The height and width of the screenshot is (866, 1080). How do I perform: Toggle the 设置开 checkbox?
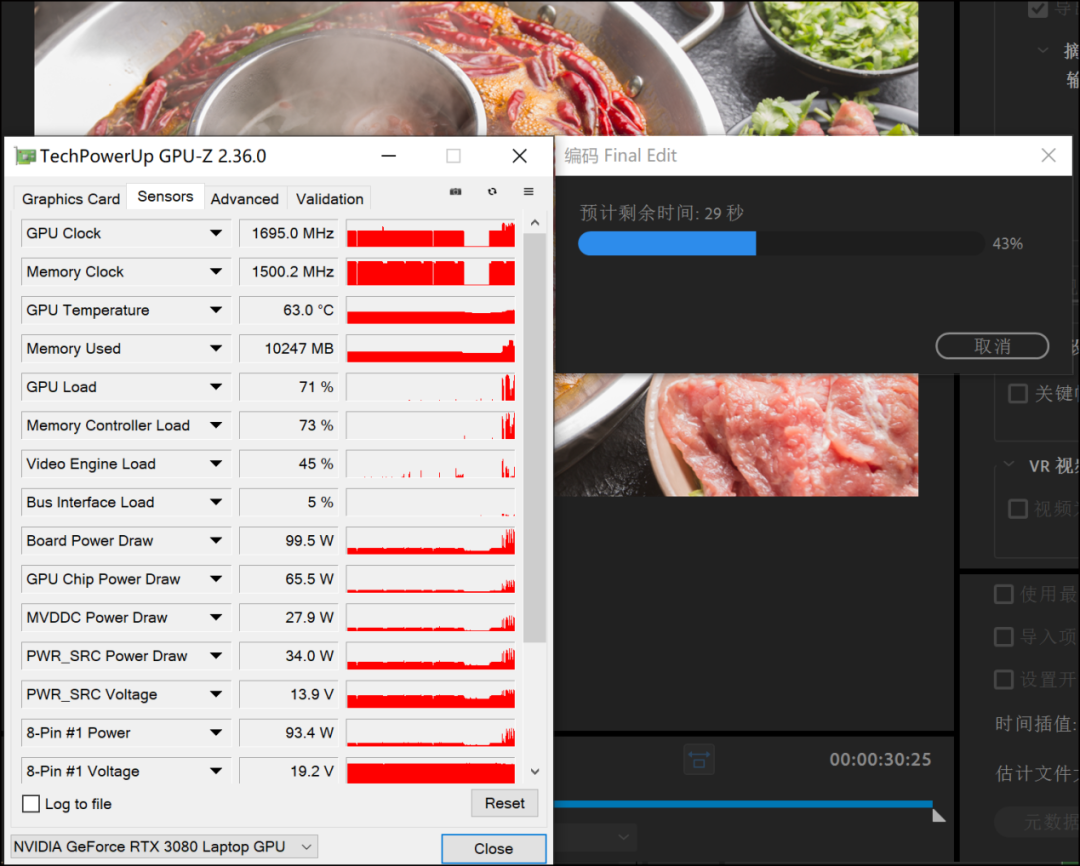[1004, 680]
